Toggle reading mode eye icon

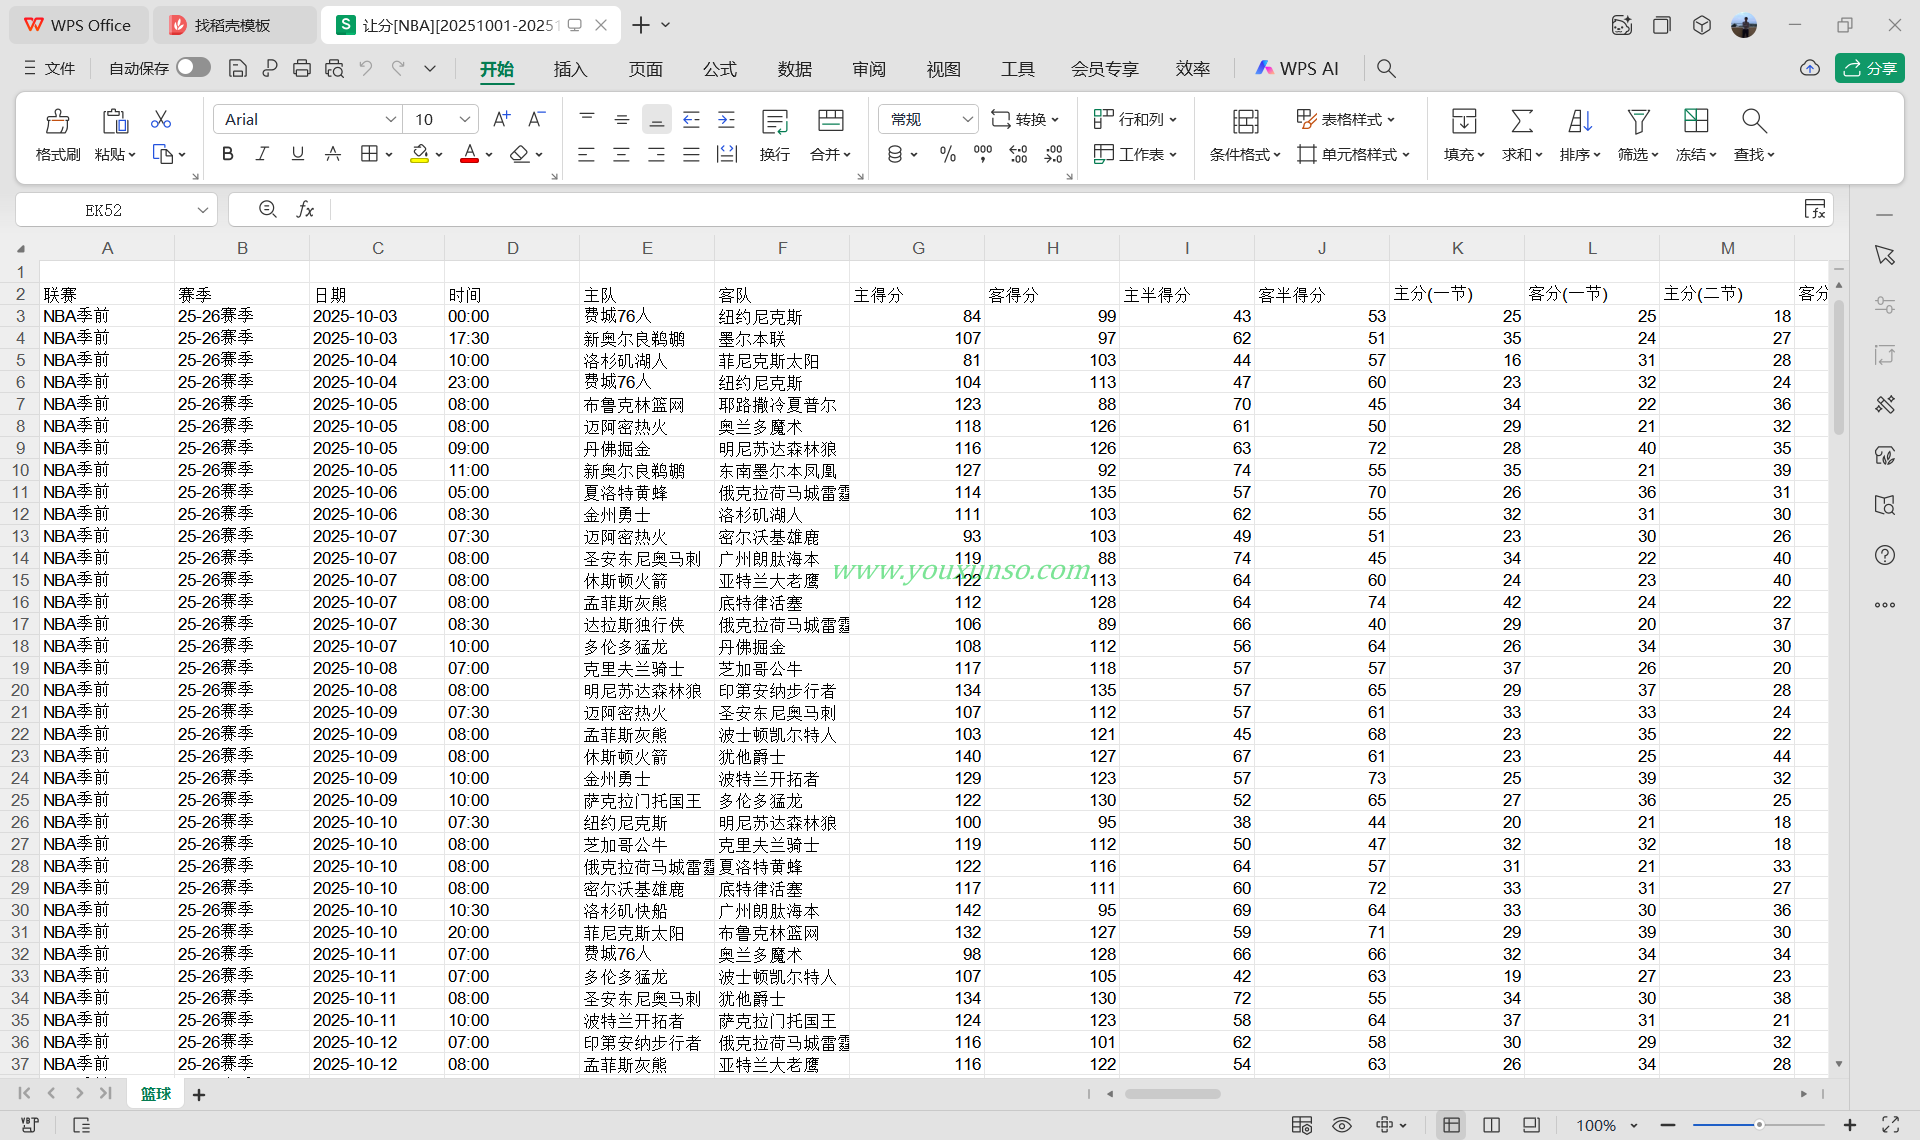tap(1342, 1125)
